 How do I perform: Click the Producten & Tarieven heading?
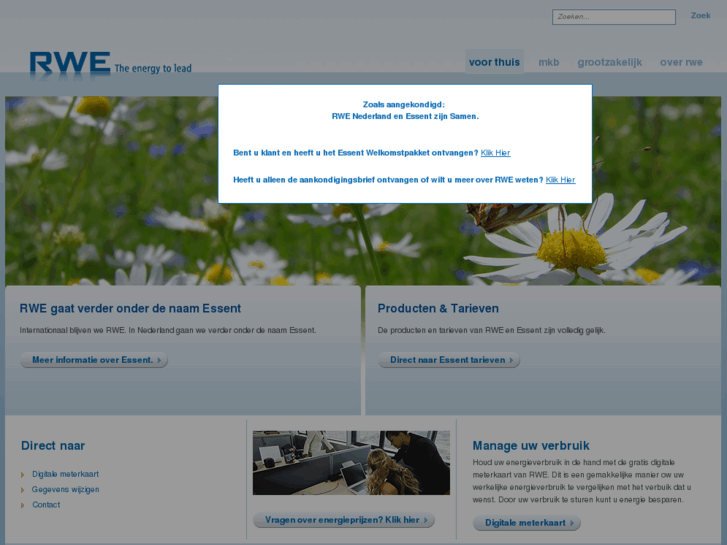point(438,308)
